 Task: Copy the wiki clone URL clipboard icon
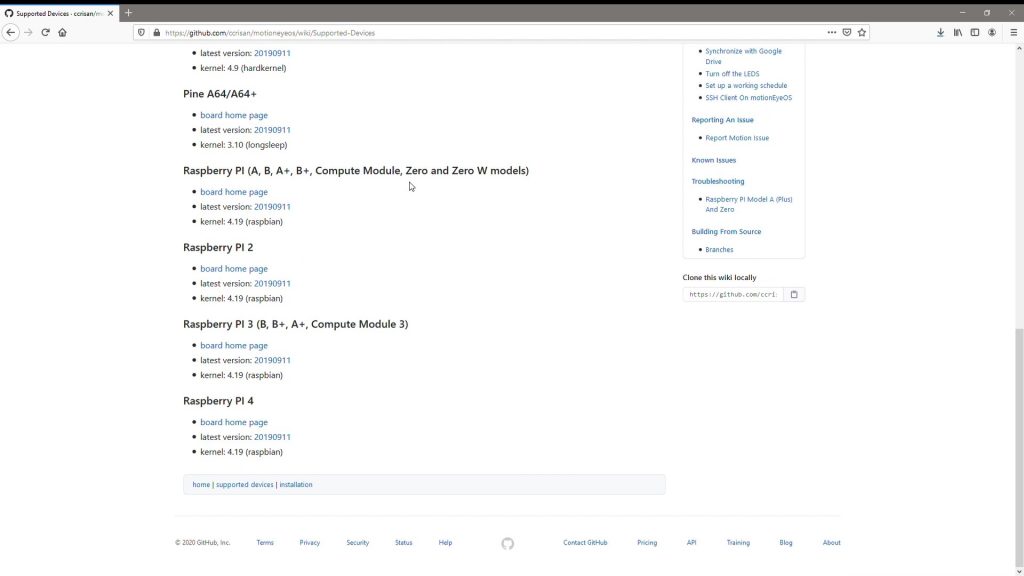794,295
